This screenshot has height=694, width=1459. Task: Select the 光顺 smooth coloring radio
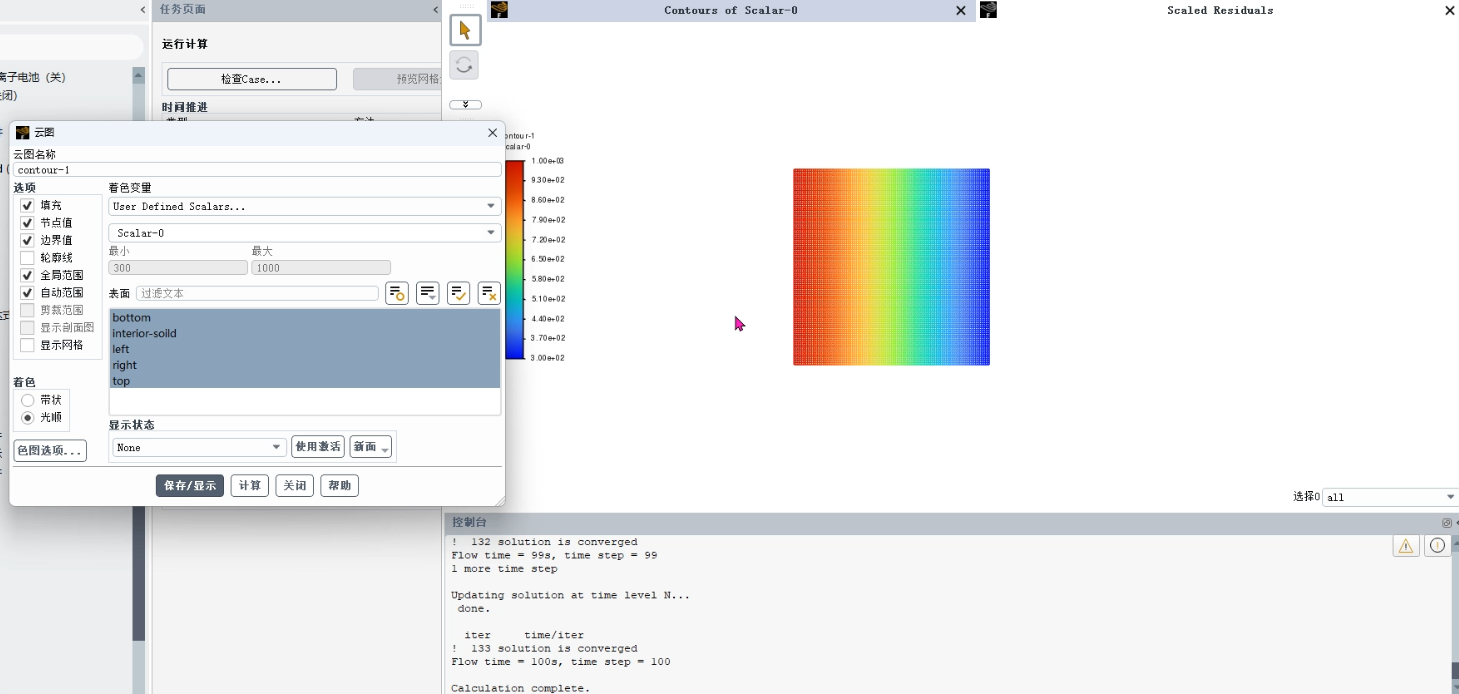28,417
